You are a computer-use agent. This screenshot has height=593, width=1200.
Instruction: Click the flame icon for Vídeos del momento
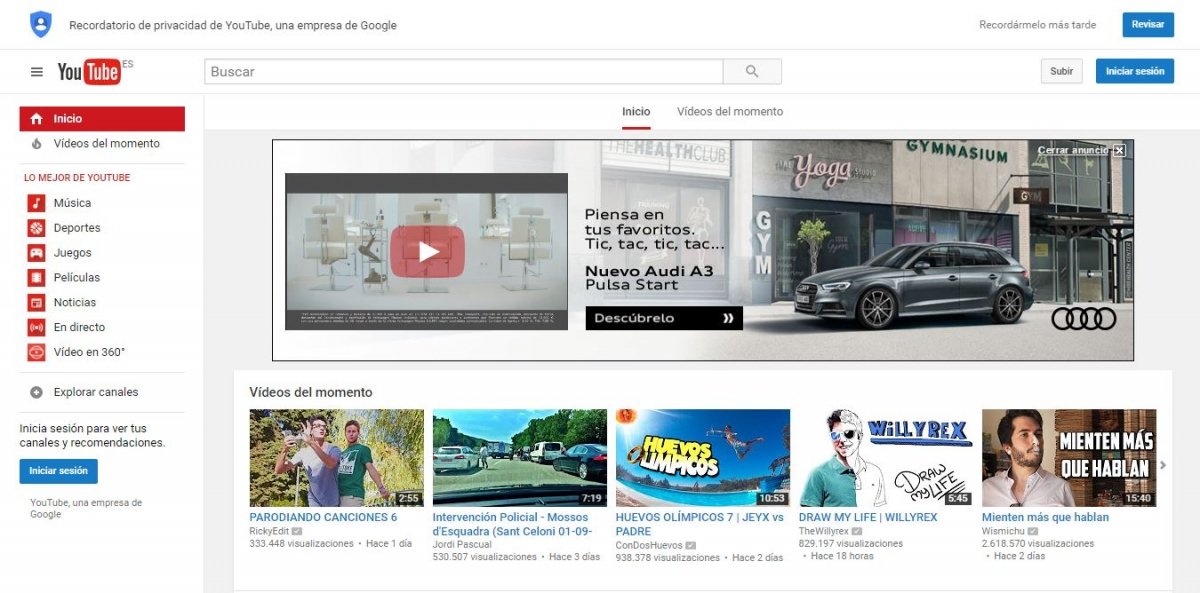37,144
